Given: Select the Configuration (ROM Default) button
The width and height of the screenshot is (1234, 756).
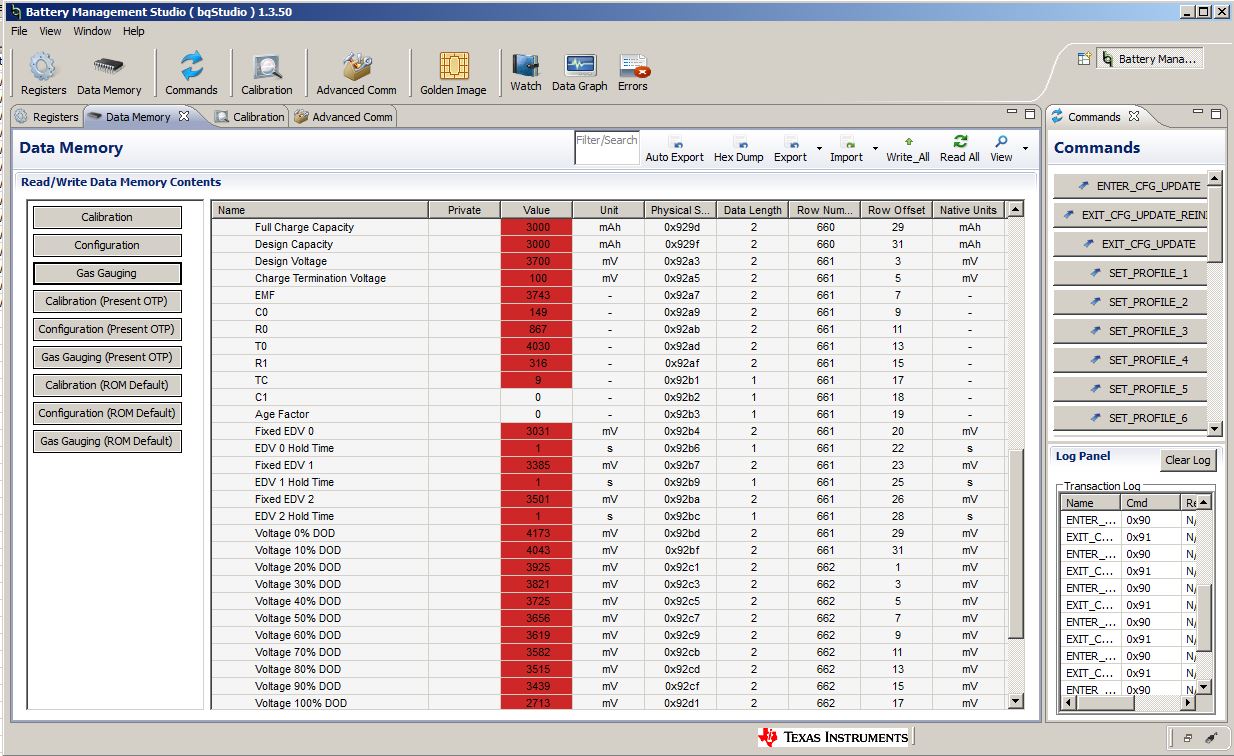Looking at the screenshot, I should (107, 413).
